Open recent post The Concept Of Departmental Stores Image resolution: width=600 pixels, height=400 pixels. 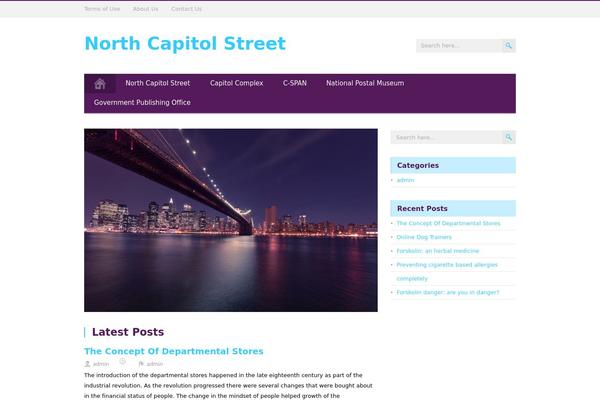click(x=448, y=223)
